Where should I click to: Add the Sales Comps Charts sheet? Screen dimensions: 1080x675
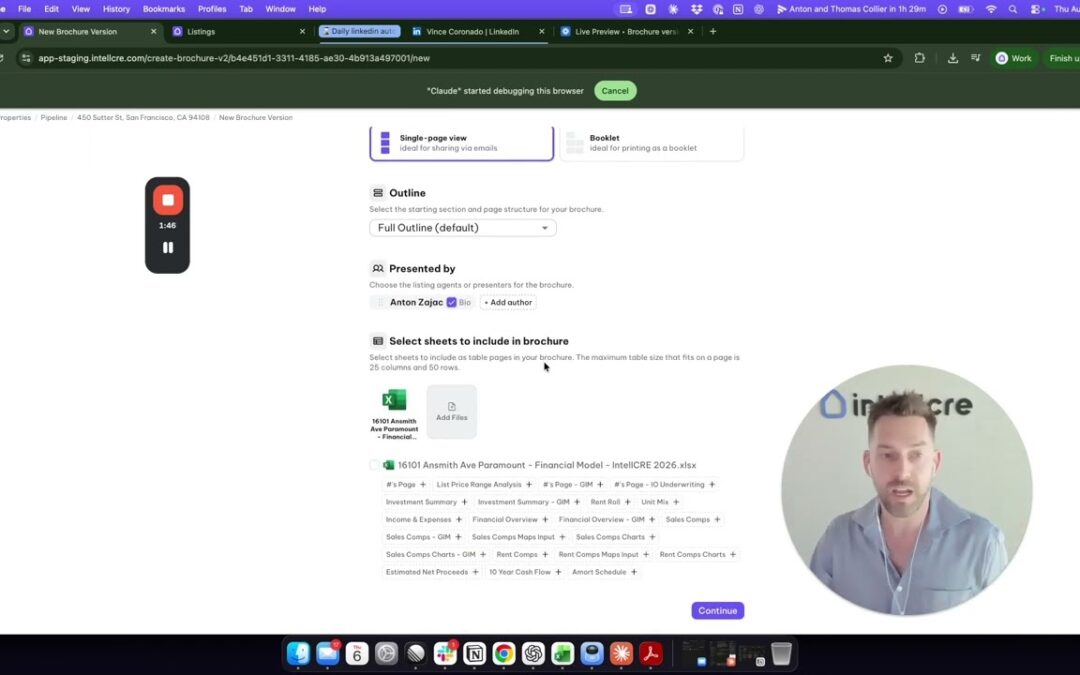tap(652, 537)
